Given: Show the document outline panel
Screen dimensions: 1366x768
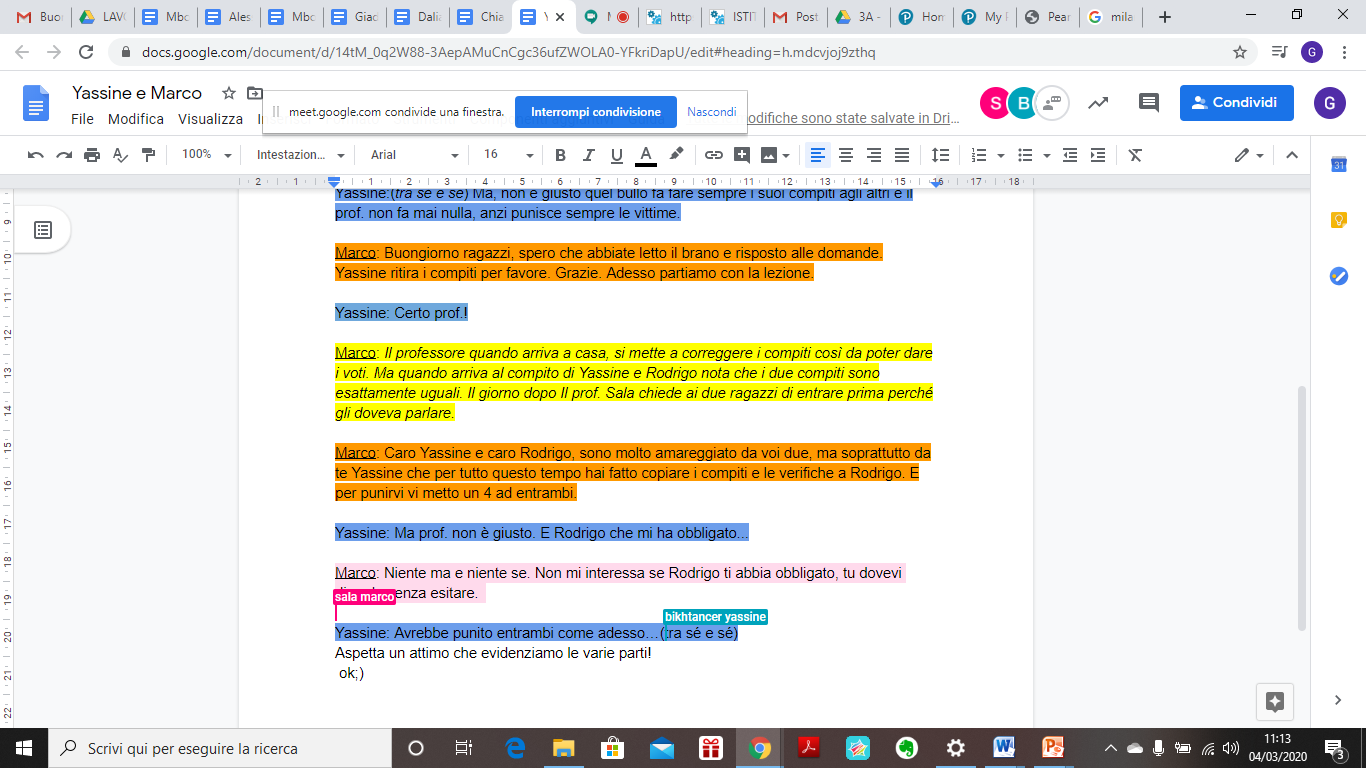Looking at the screenshot, I should click(43, 230).
